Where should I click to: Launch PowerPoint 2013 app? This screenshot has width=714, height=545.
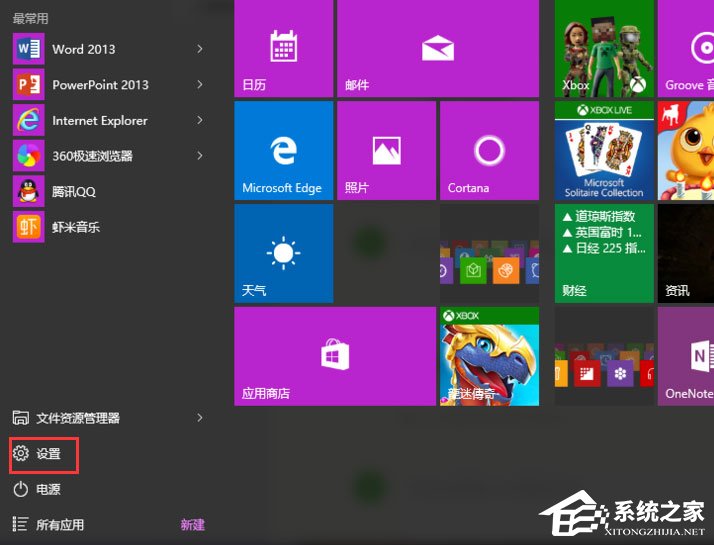coord(99,85)
